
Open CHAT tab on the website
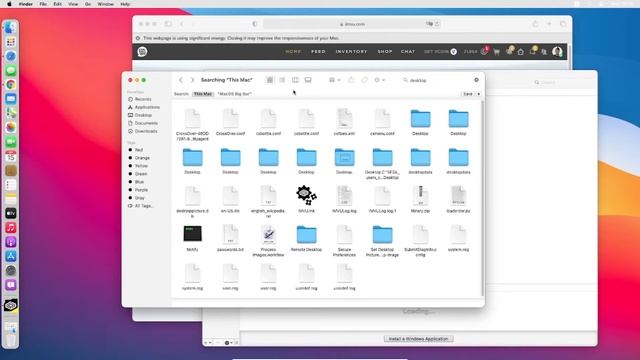(x=408, y=52)
